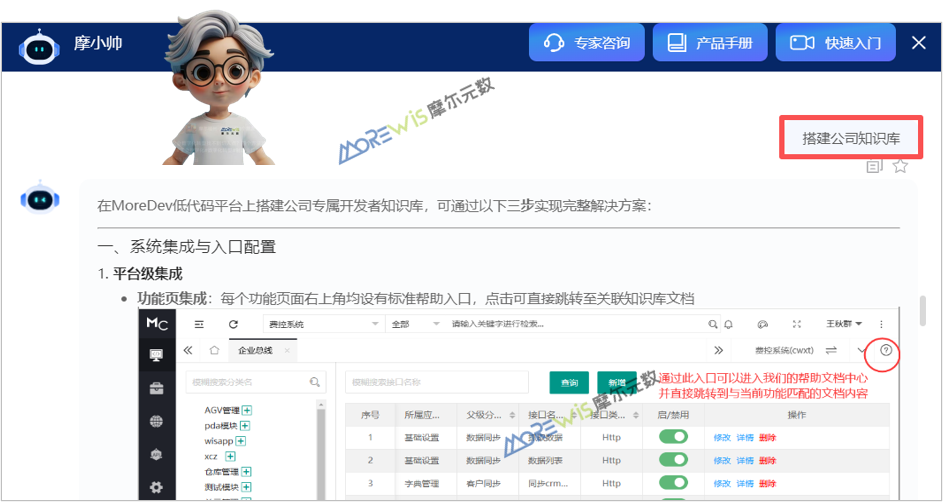
Task: Click the double right arrow tab scroller
Action: pyautogui.click(x=718, y=350)
